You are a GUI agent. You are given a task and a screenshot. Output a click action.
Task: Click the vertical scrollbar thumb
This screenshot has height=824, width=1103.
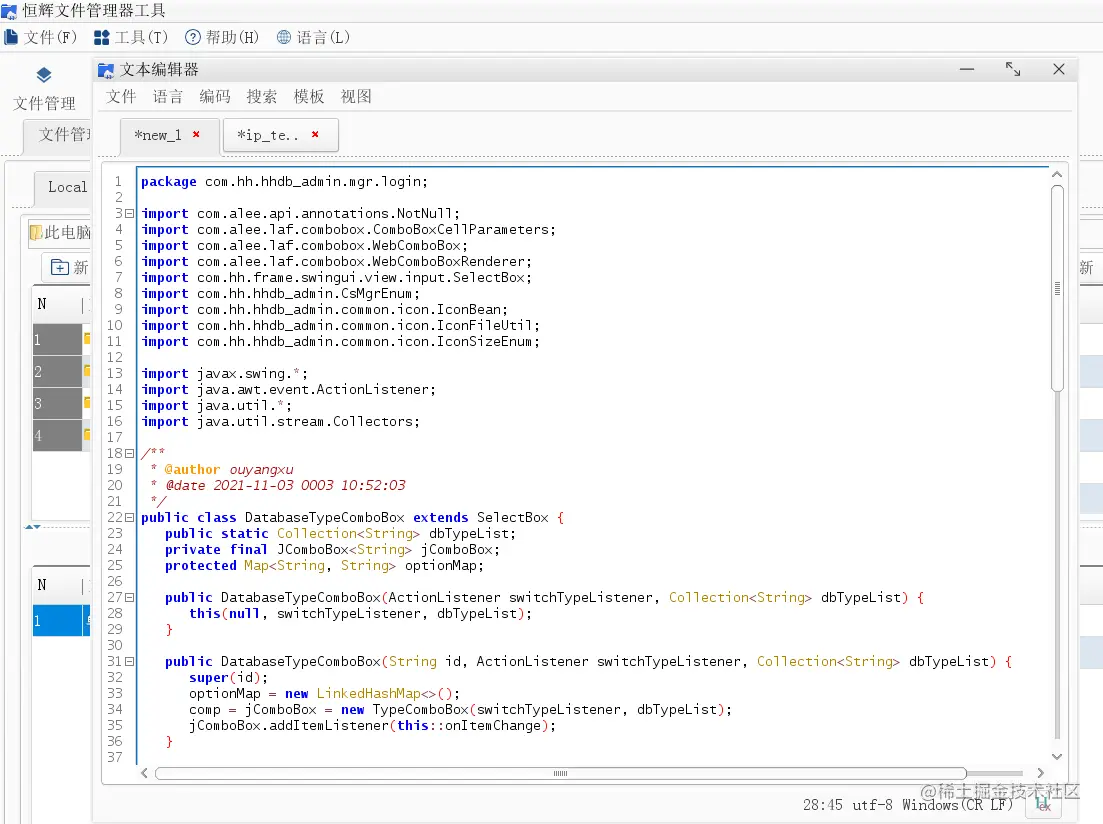[1057, 288]
